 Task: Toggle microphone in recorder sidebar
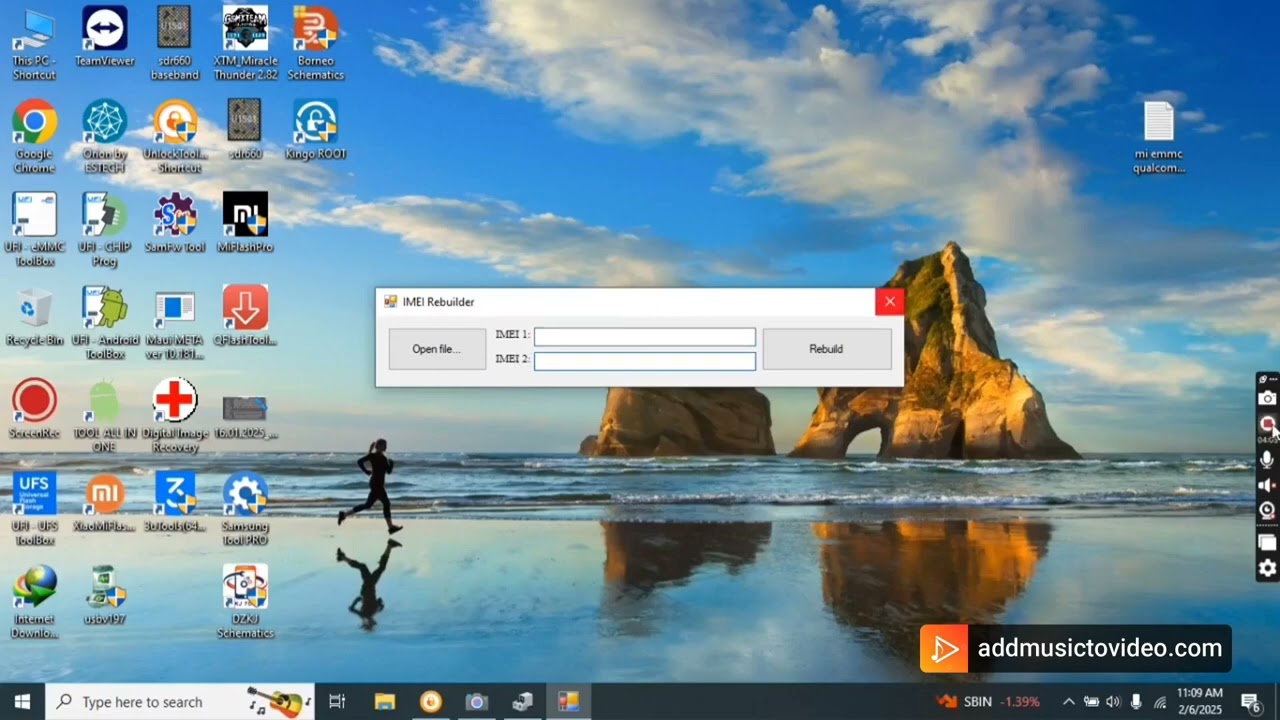tap(1267, 459)
